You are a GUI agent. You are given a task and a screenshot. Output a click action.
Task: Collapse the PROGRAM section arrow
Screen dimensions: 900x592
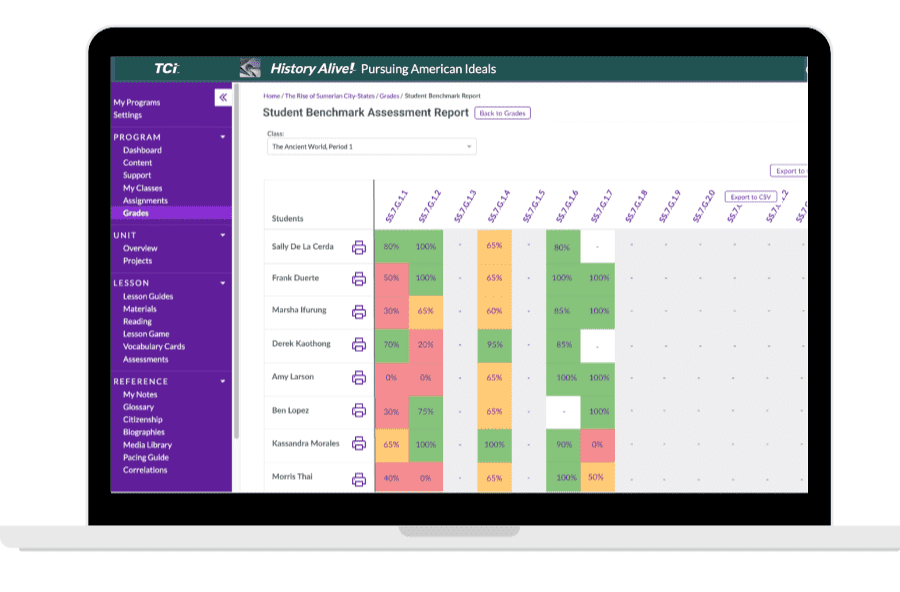223,137
